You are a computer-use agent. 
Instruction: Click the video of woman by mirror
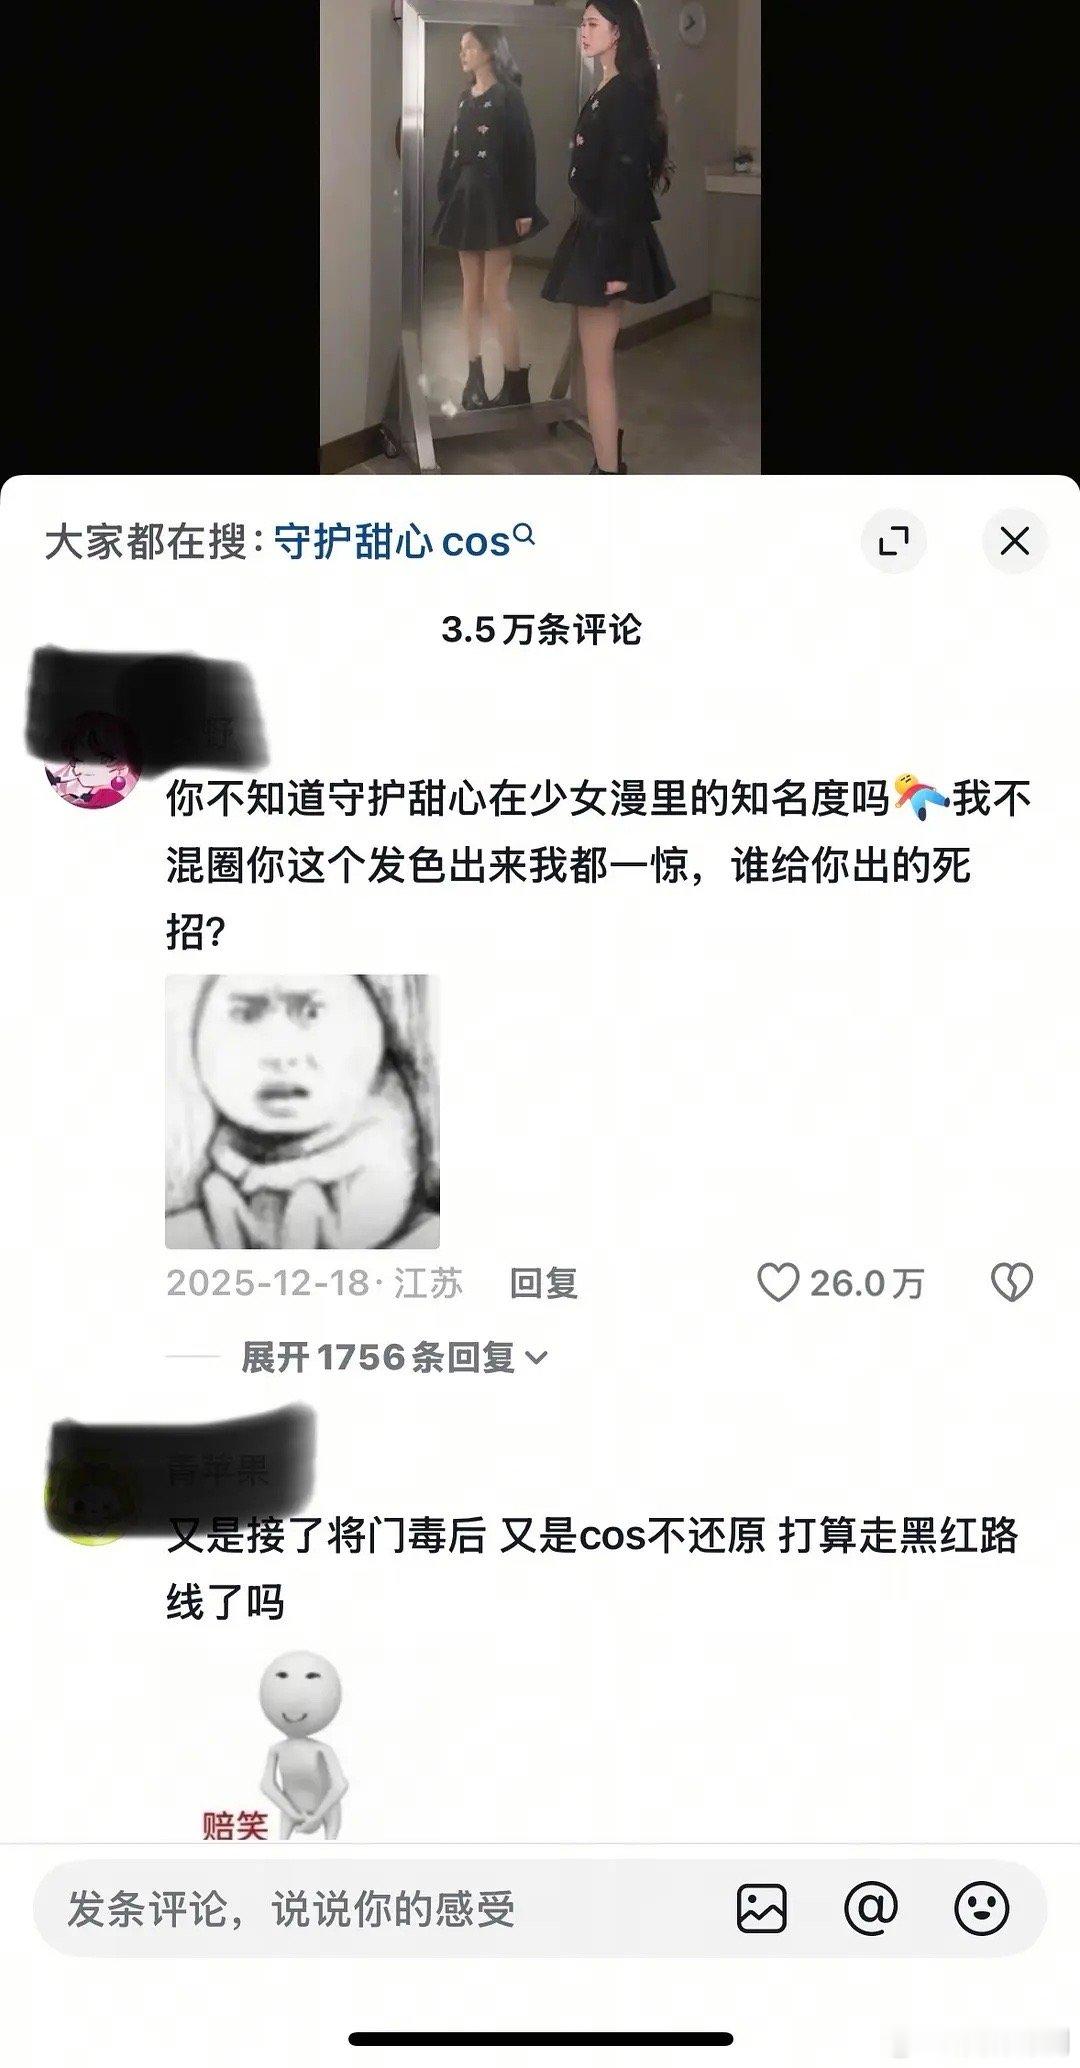(540, 237)
